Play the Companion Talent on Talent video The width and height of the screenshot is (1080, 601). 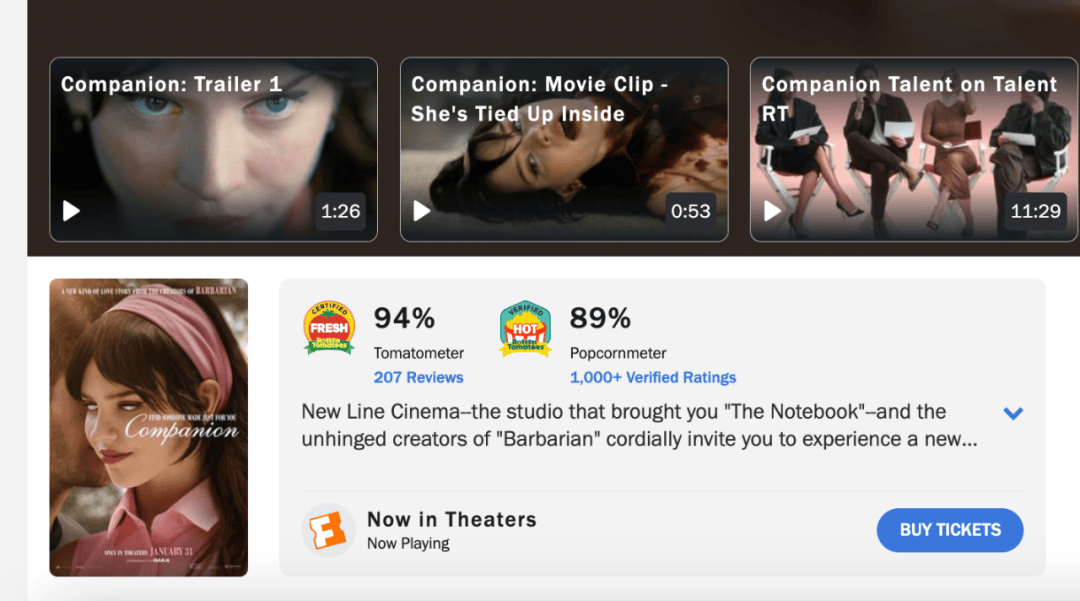(x=772, y=211)
